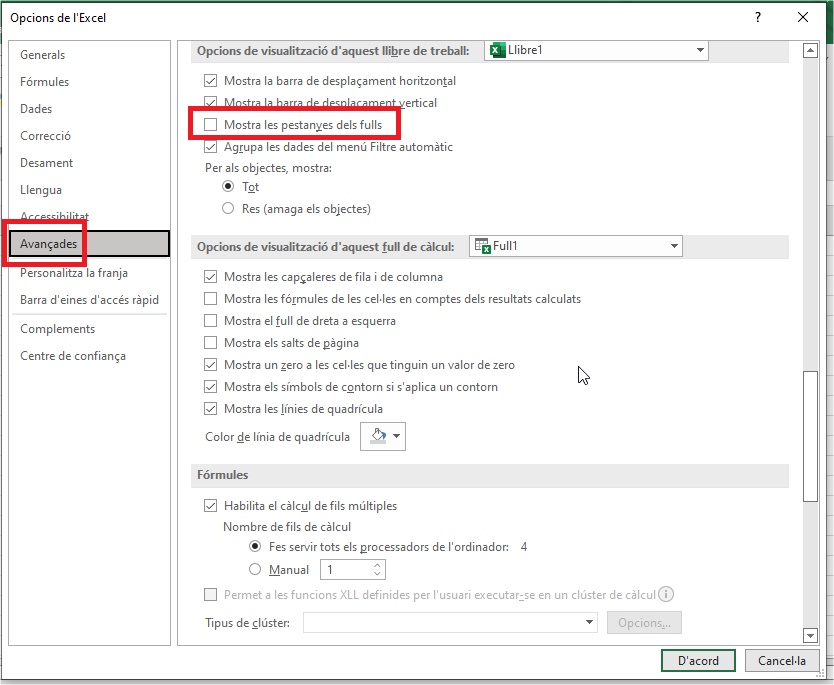The image size is (834, 685).
Task: Click the worksheet icon beside Full1
Action: pos(482,246)
